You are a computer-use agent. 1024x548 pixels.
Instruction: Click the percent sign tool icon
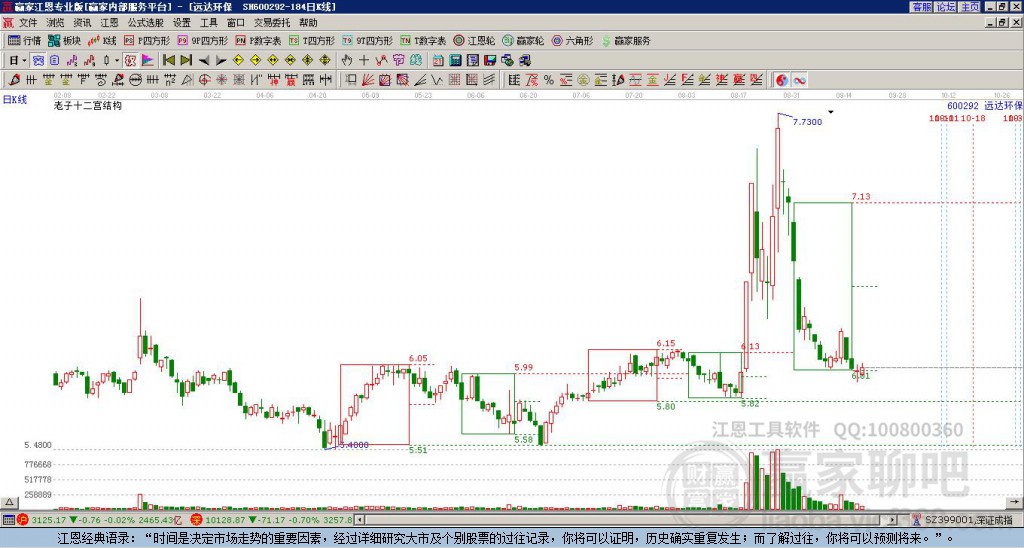[x=549, y=80]
